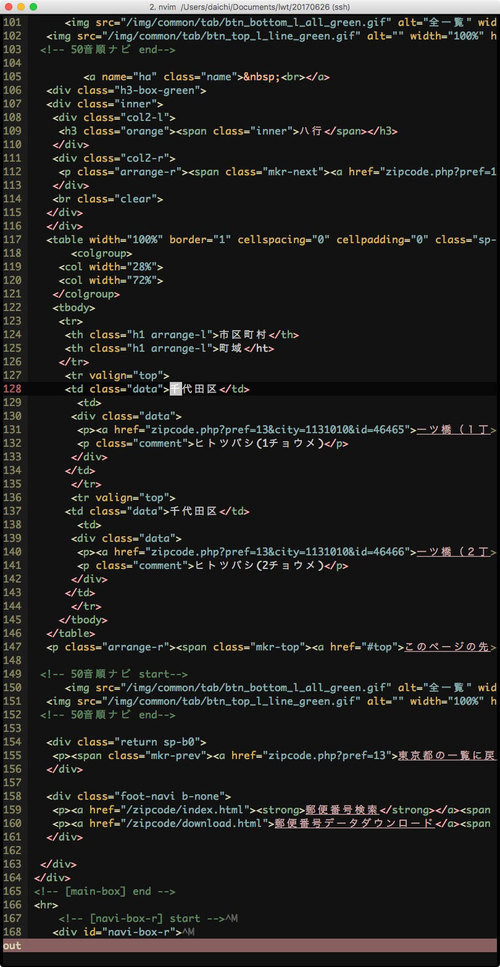This screenshot has width=500, height=967.
Task: Click the yellow minimize window button
Action: point(20,6)
